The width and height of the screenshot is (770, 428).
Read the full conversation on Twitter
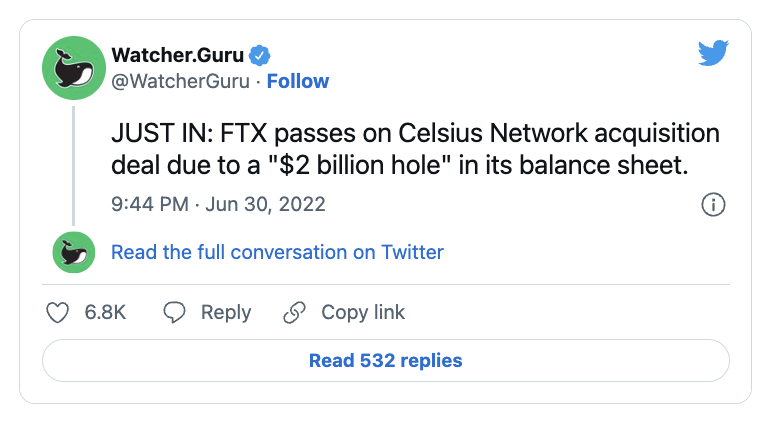tap(277, 252)
